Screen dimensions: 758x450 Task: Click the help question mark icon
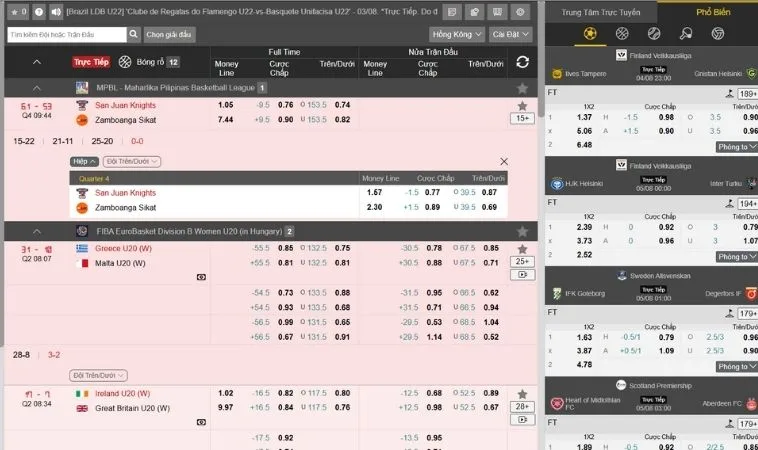38,12
